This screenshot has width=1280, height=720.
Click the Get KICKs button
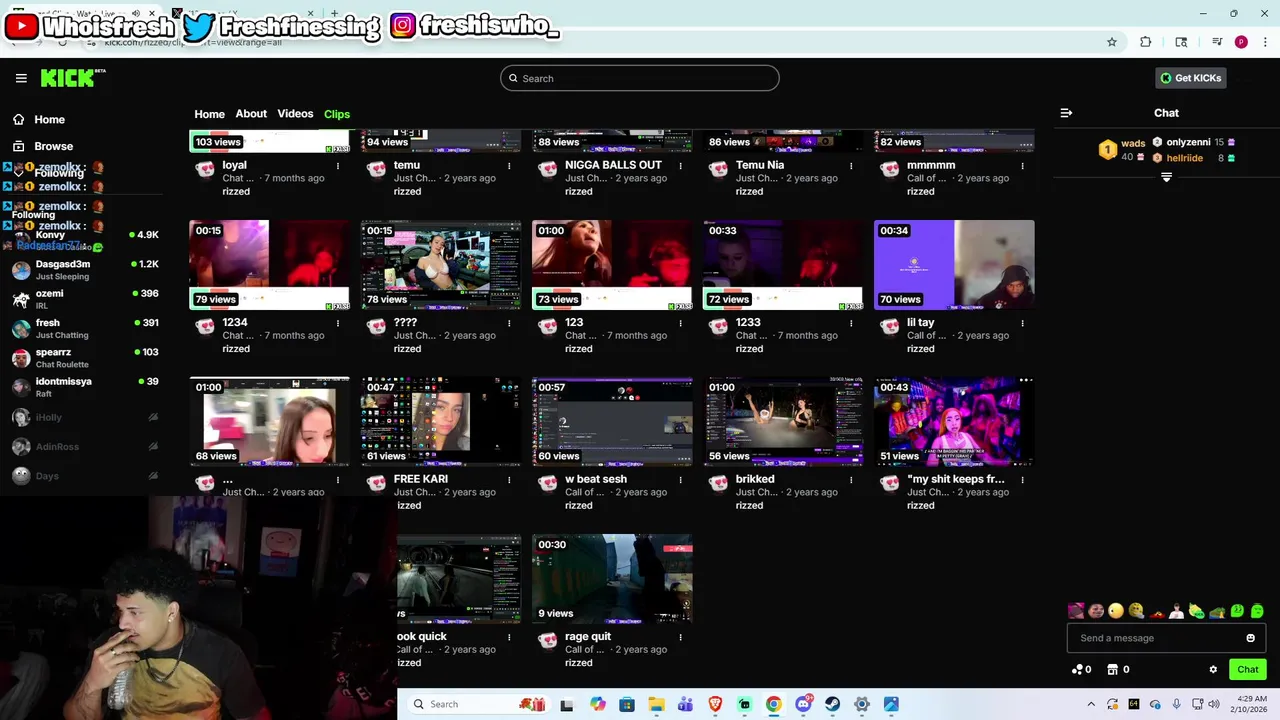[x=1191, y=78]
